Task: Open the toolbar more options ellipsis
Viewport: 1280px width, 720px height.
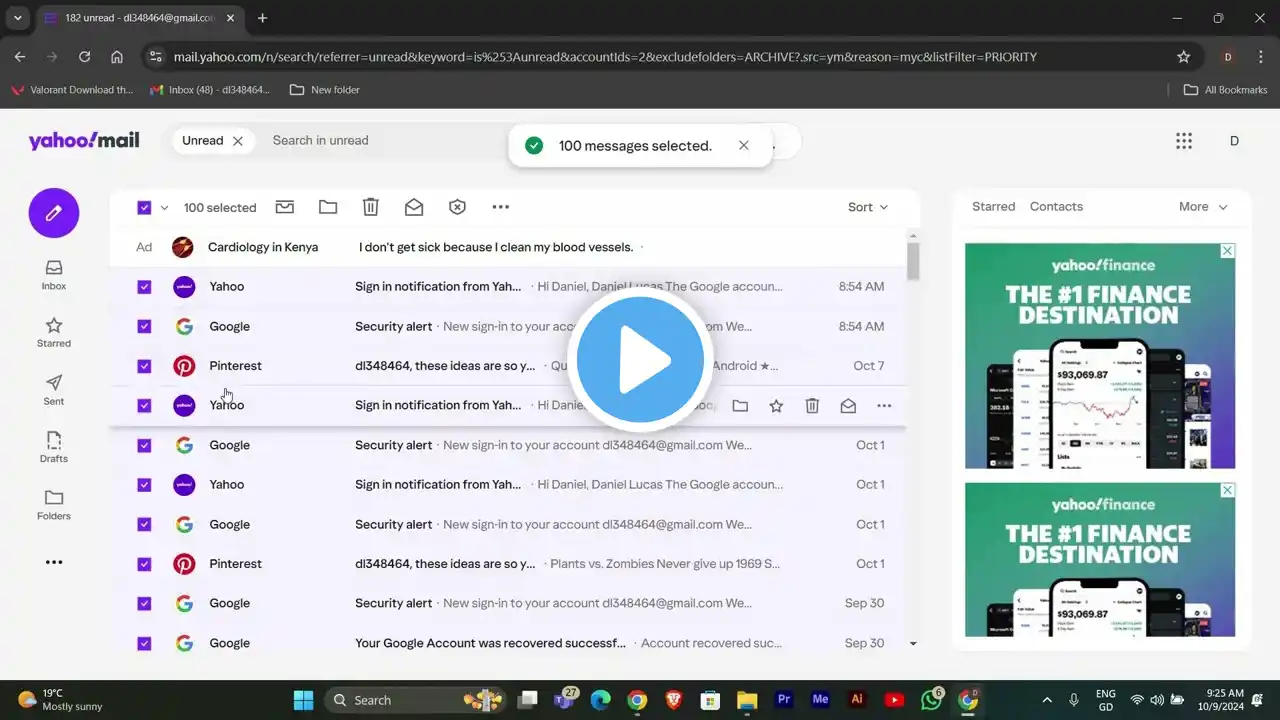Action: (x=501, y=207)
